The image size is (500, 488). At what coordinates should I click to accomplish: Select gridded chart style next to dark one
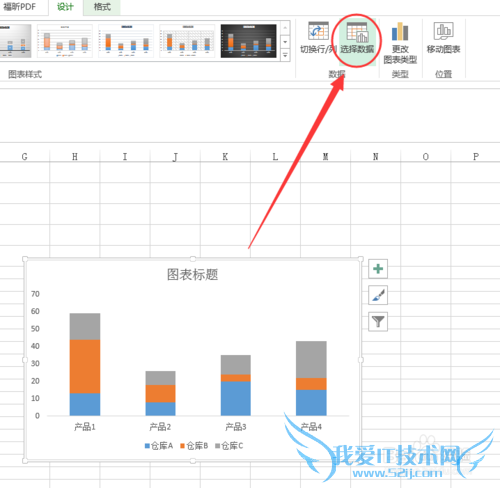(x=187, y=41)
